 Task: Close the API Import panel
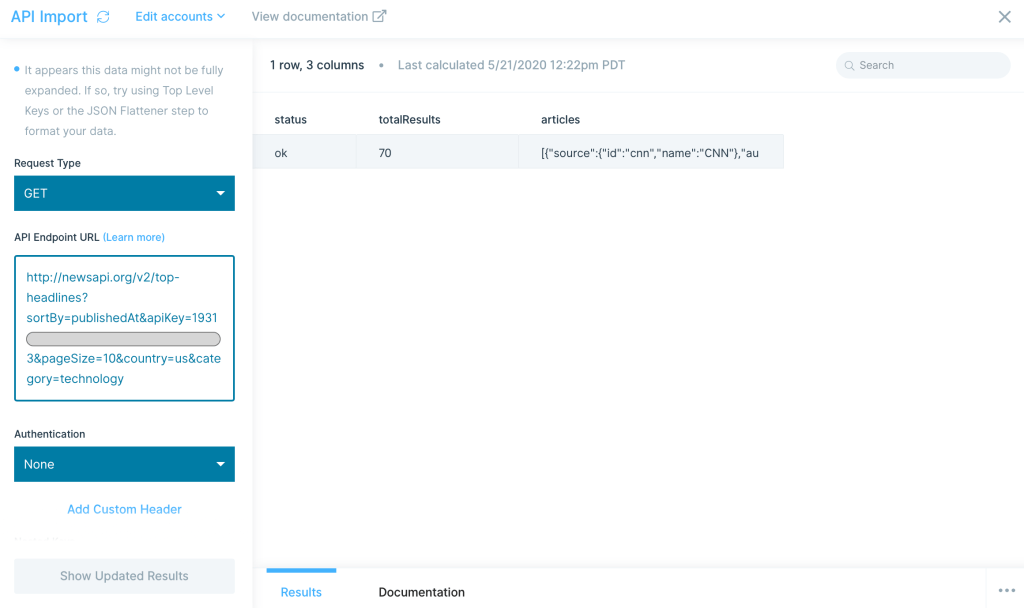coord(1004,17)
